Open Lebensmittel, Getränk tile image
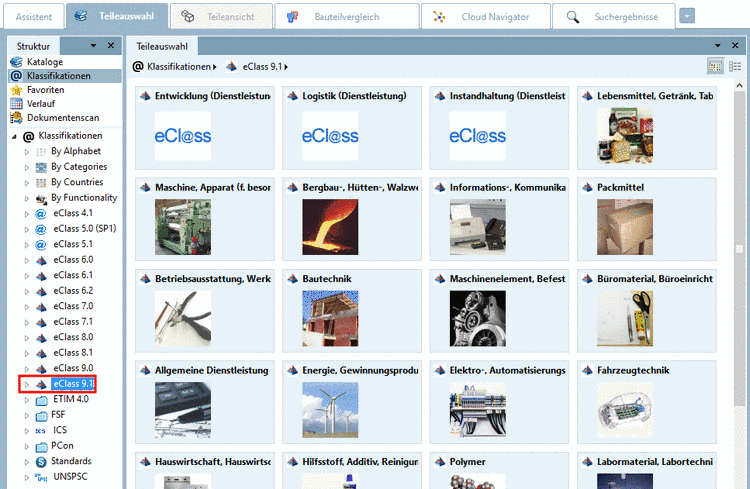This screenshot has height=489, width=750. tap(625, 135)
